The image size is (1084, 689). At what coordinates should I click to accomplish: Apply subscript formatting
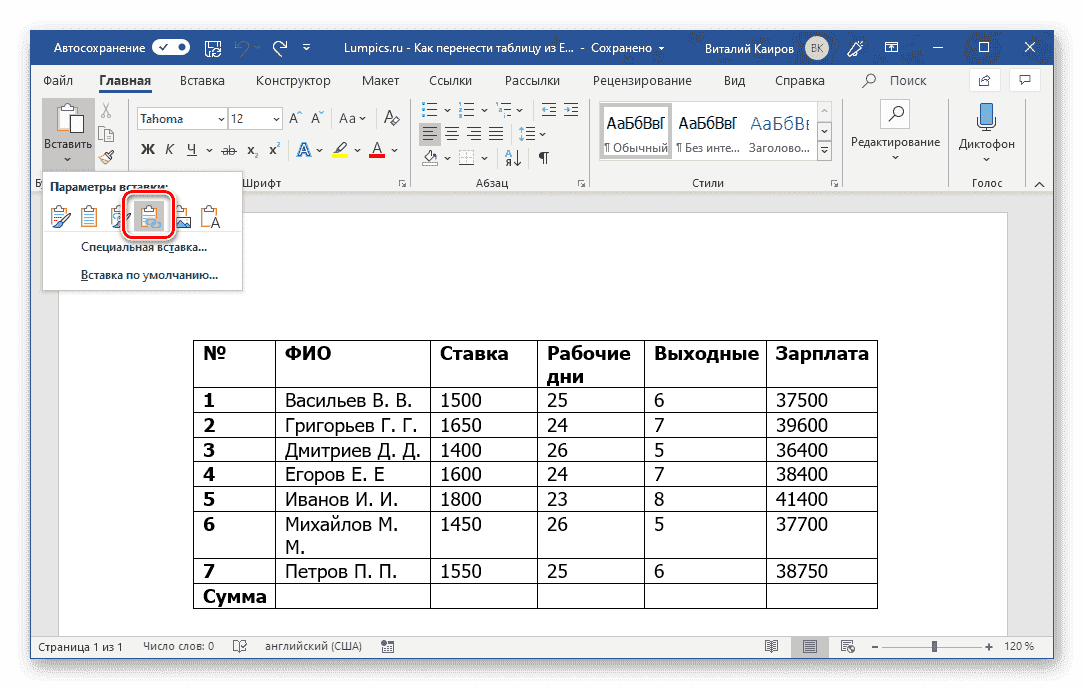point(252,150)
